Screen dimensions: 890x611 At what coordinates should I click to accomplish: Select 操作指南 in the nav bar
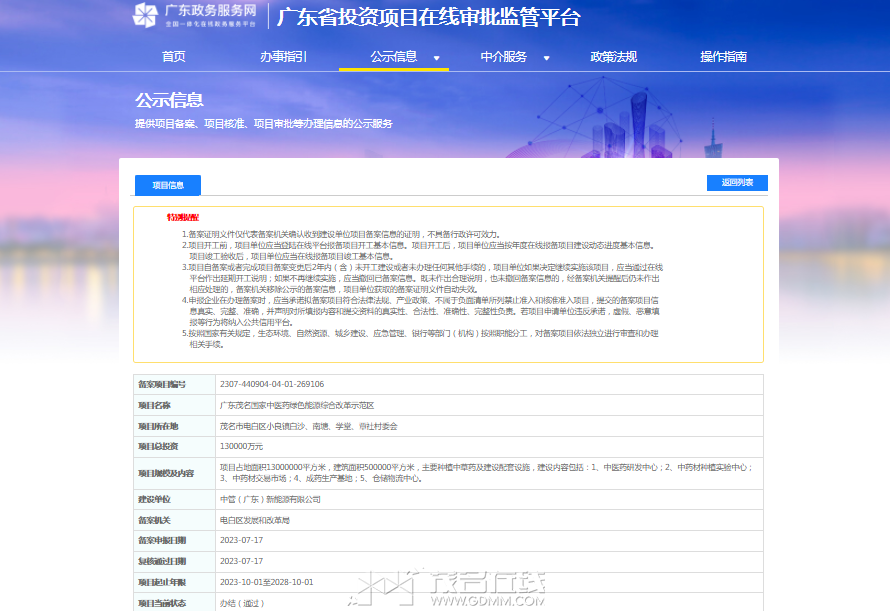[x=723, y=57]
